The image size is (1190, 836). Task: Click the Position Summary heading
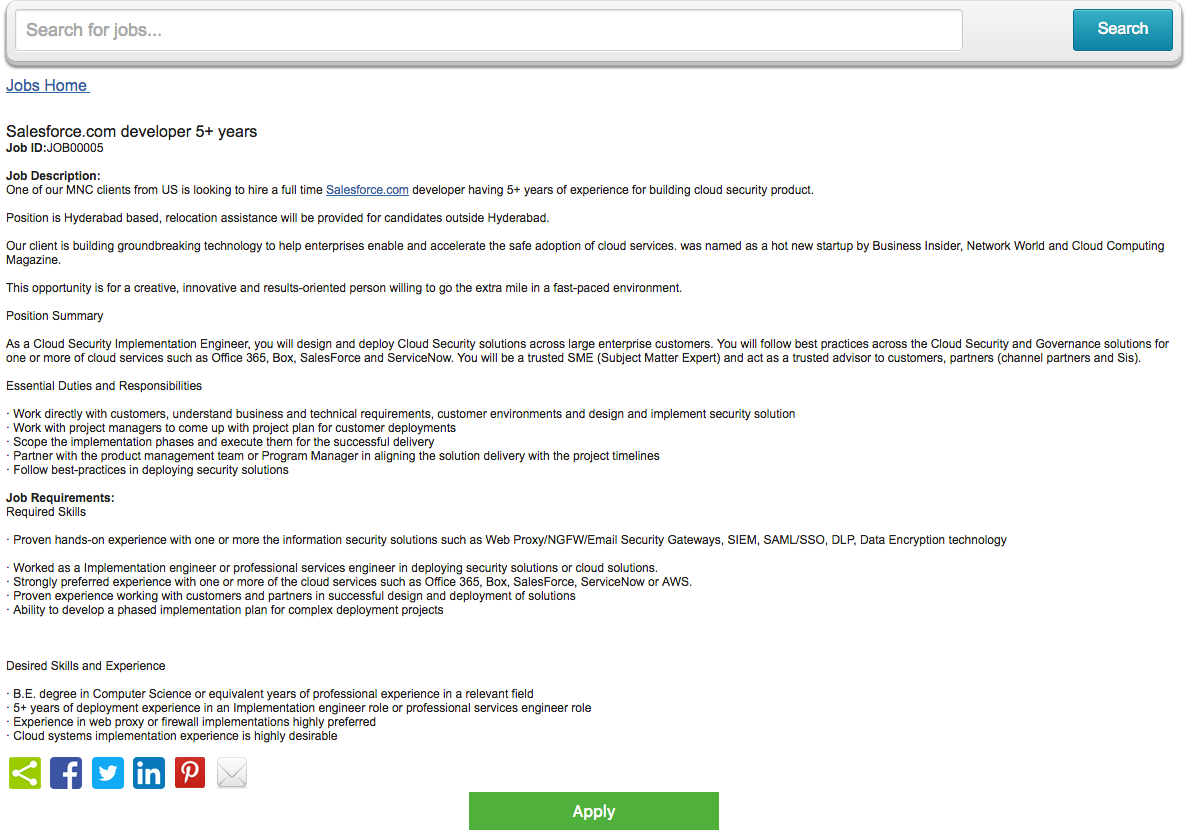click(55, 316)
